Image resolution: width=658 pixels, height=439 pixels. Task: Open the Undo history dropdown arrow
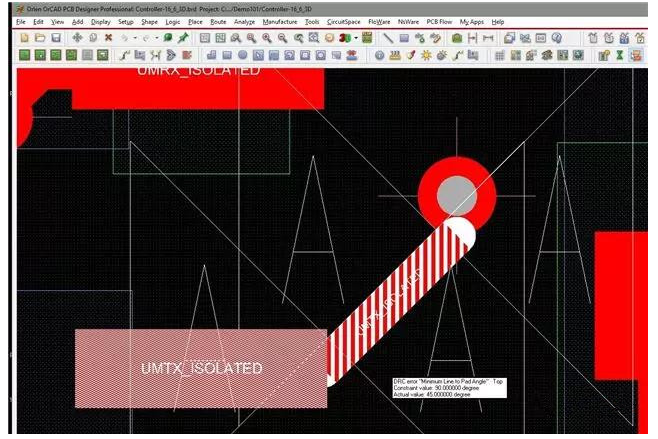pos(135,38)
